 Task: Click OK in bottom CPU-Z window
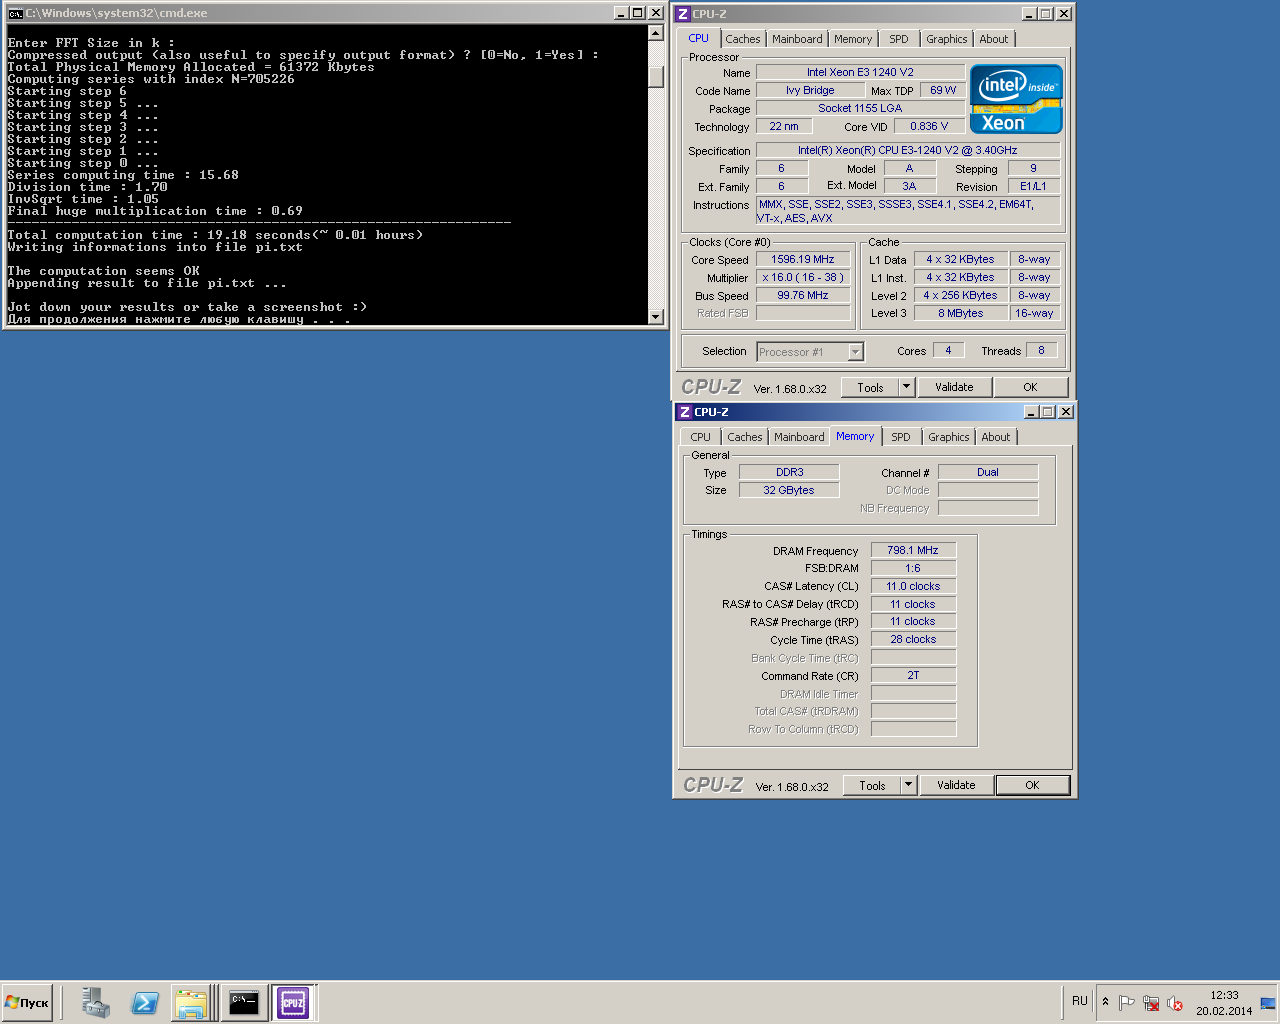tap(1032, 785)
